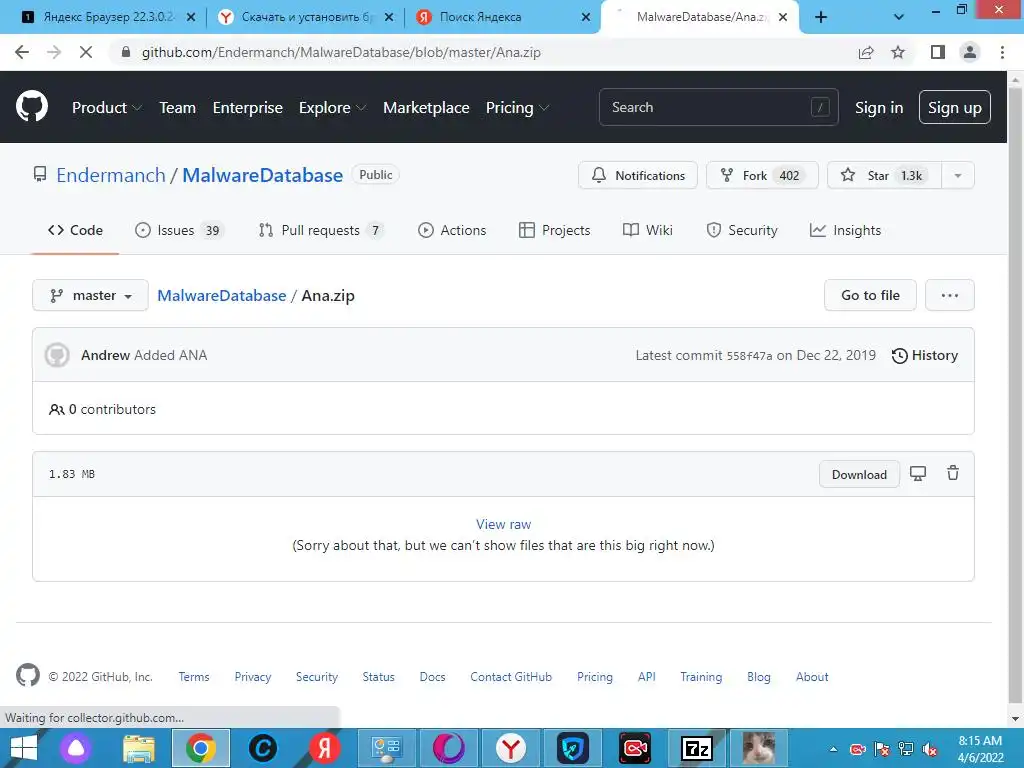Open the View raw link

(503, 524)
